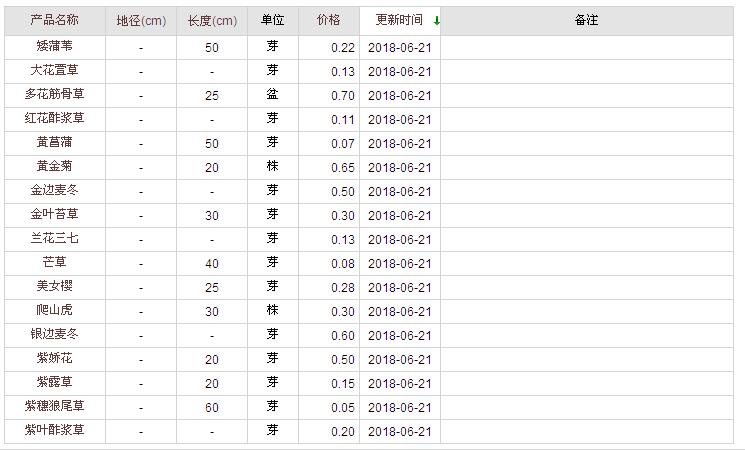Click the 长度(cm) column header
The image size is (745, 450).
[x=212, y=20]
